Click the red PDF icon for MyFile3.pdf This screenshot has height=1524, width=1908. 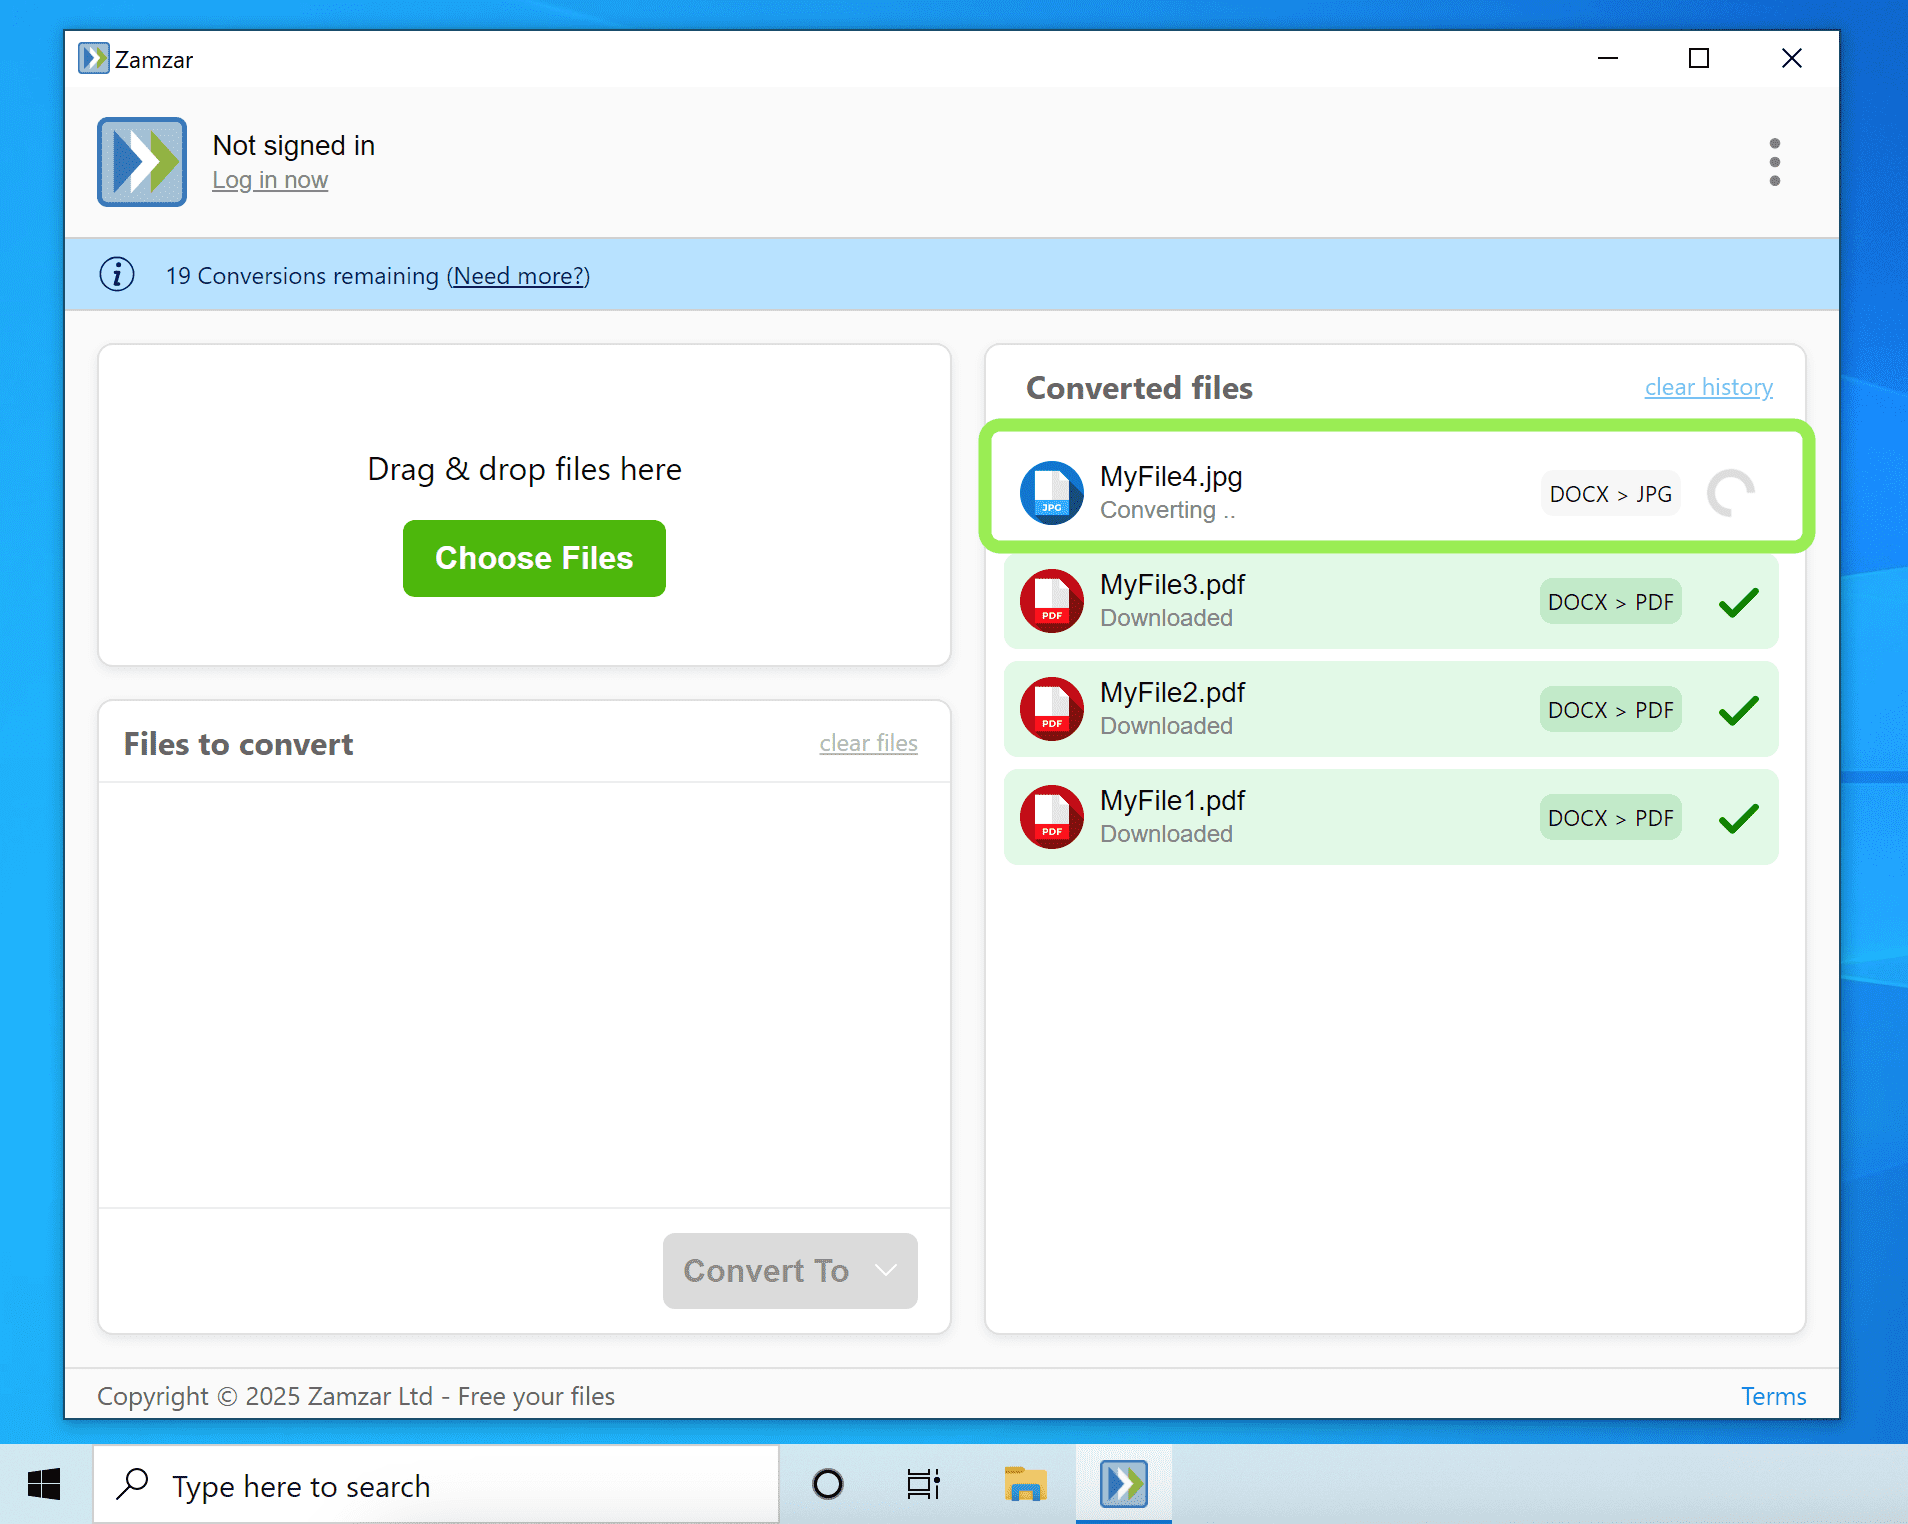[x=1051, y=601]
